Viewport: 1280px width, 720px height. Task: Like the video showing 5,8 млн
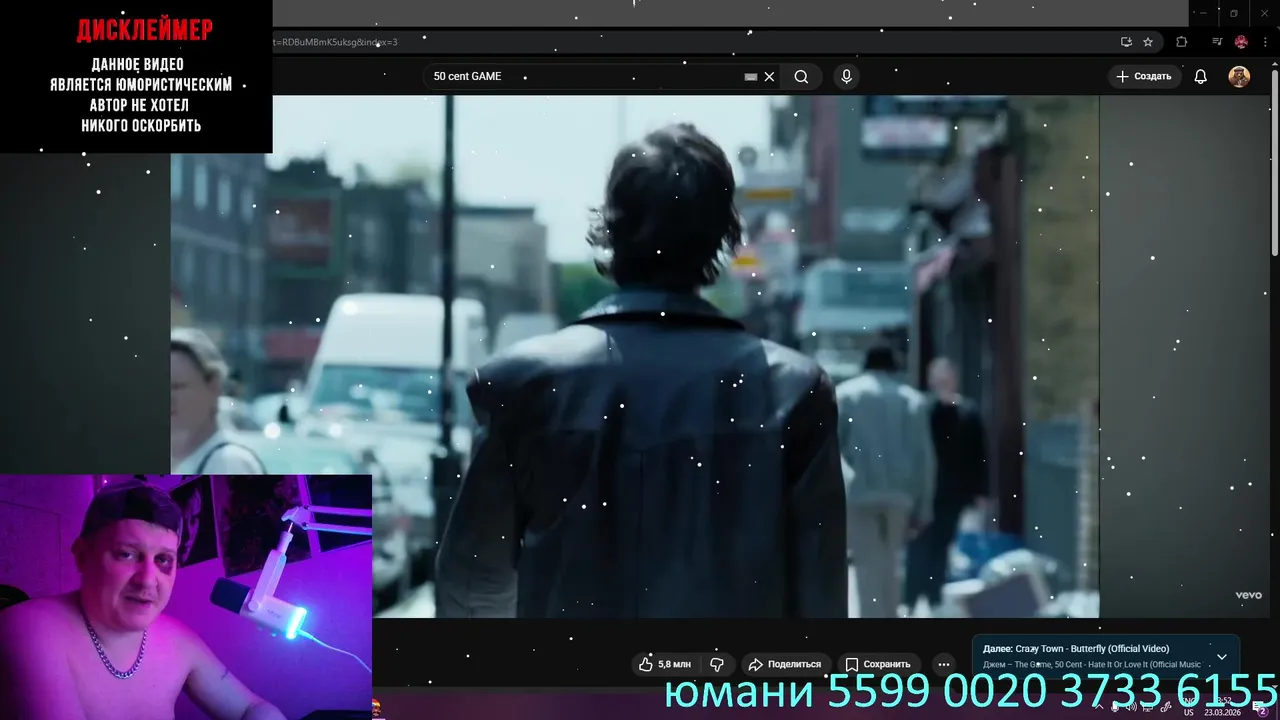pos(665,664)
